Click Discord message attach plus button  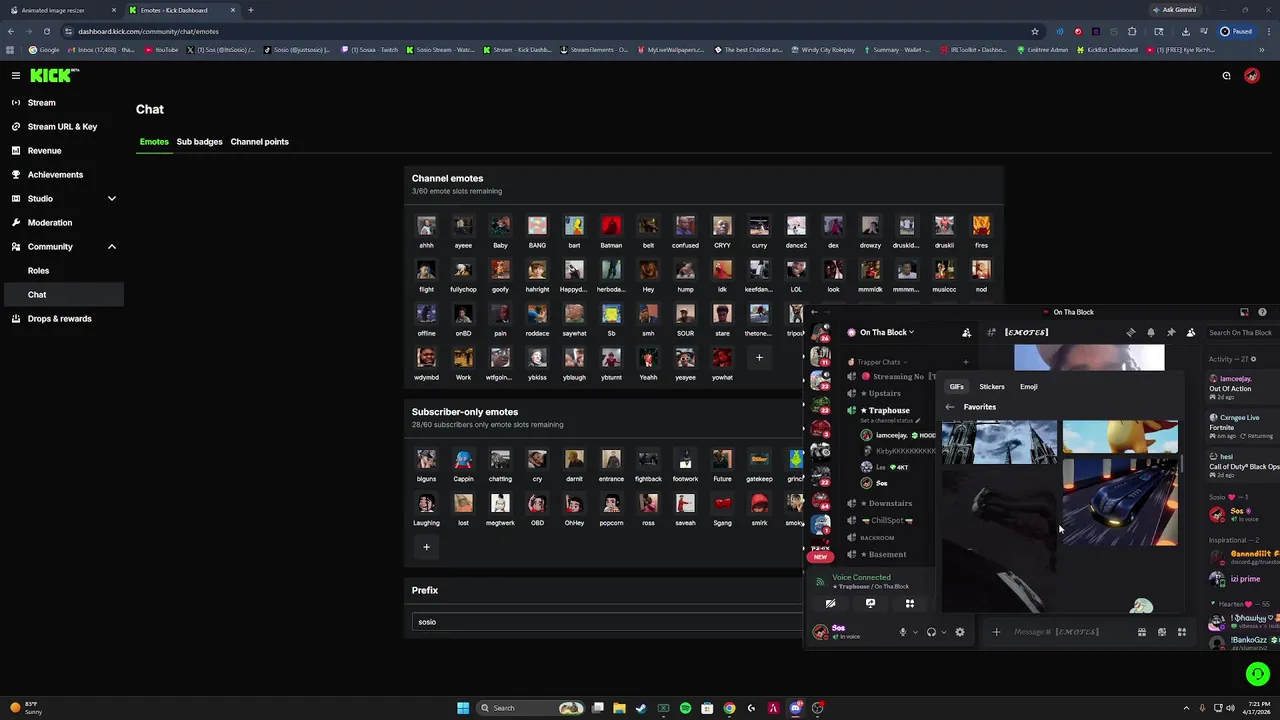(x=996, y=632)
